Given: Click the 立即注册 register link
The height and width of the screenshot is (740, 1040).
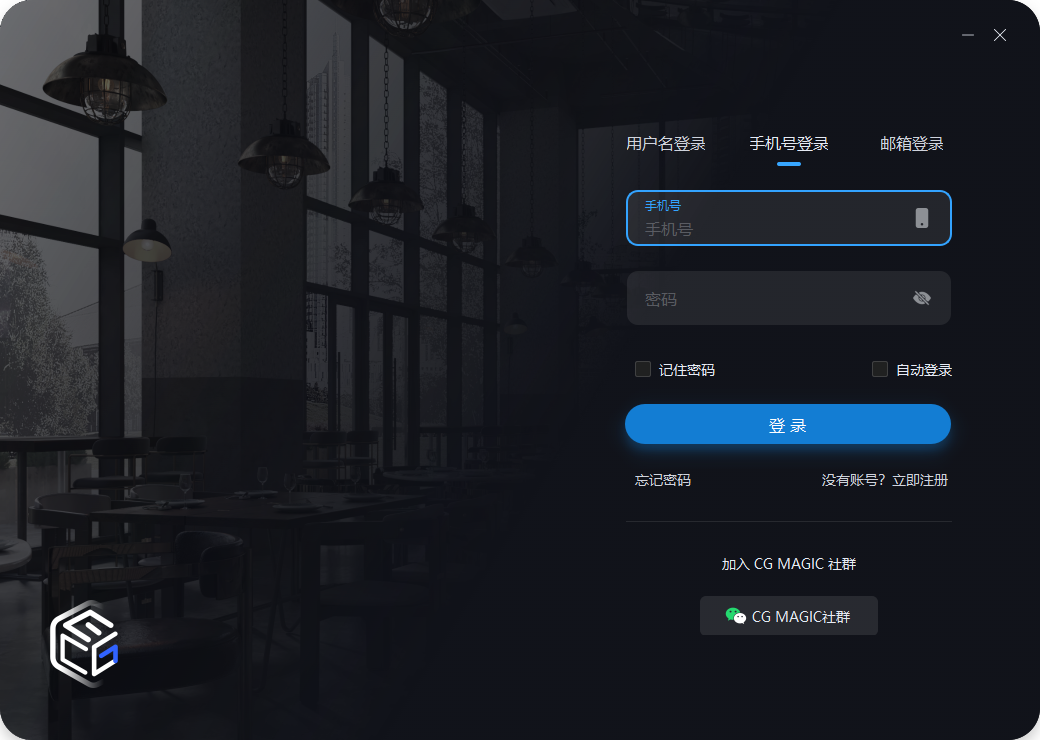Looking at the screenshot, I should pos(920,480).
